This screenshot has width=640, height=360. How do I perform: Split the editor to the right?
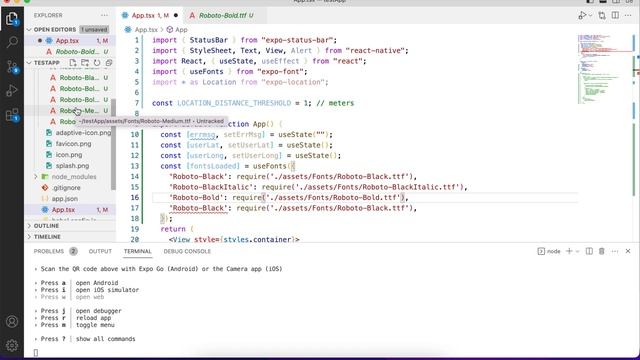click(x=615, y=16)
